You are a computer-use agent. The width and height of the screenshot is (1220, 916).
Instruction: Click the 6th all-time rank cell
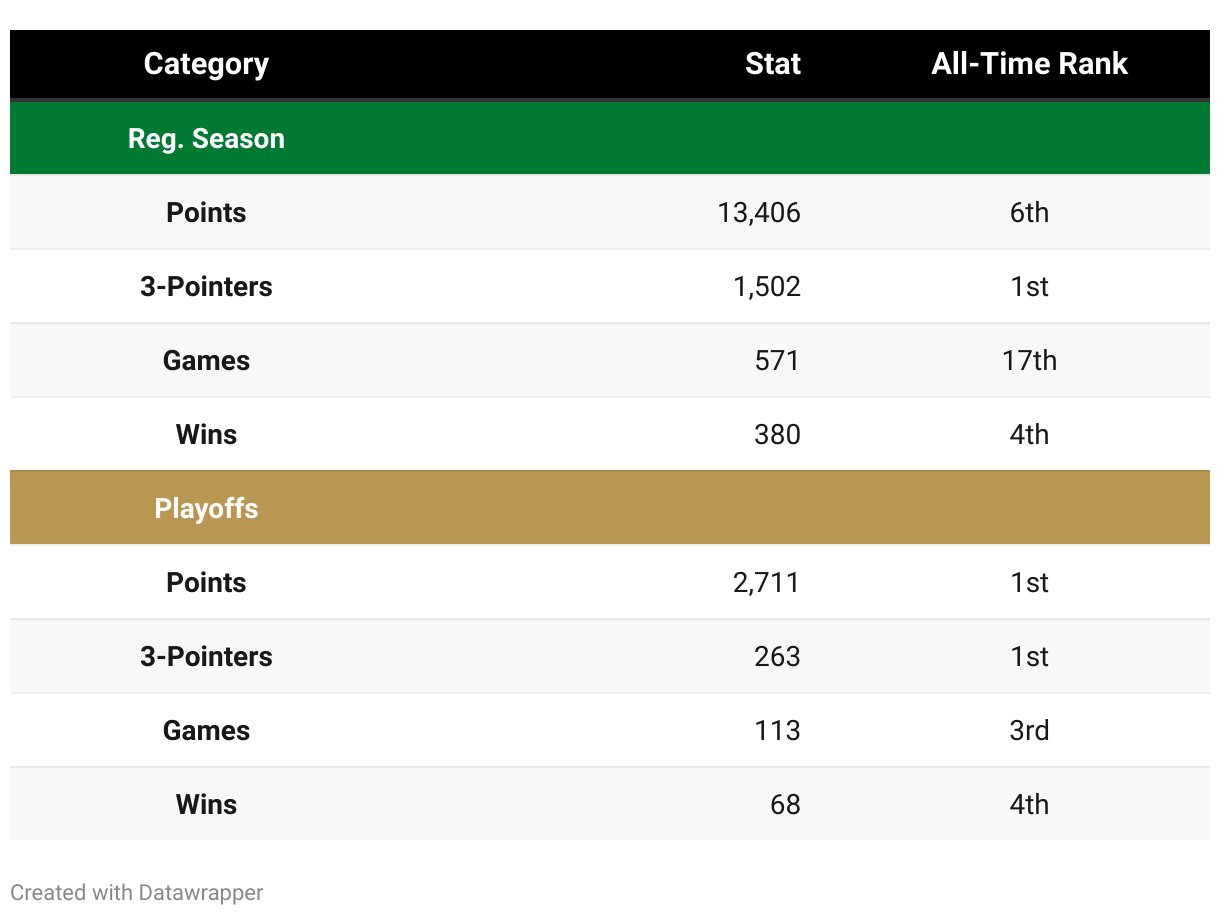coord(1029,212)
